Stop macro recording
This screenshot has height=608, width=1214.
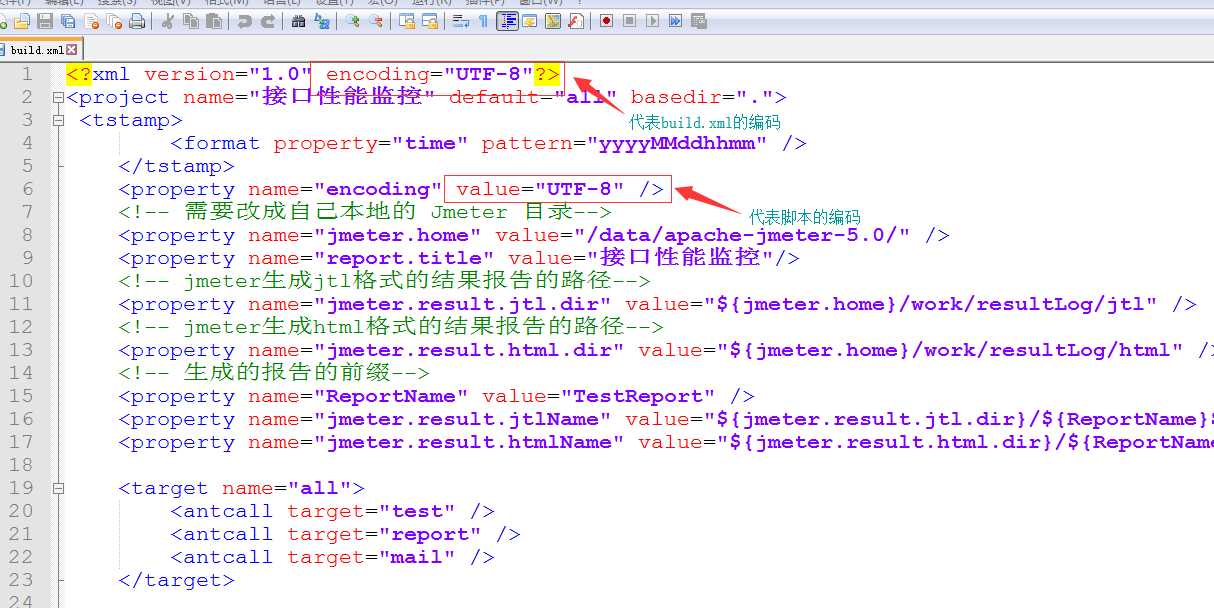pos(629,21)
